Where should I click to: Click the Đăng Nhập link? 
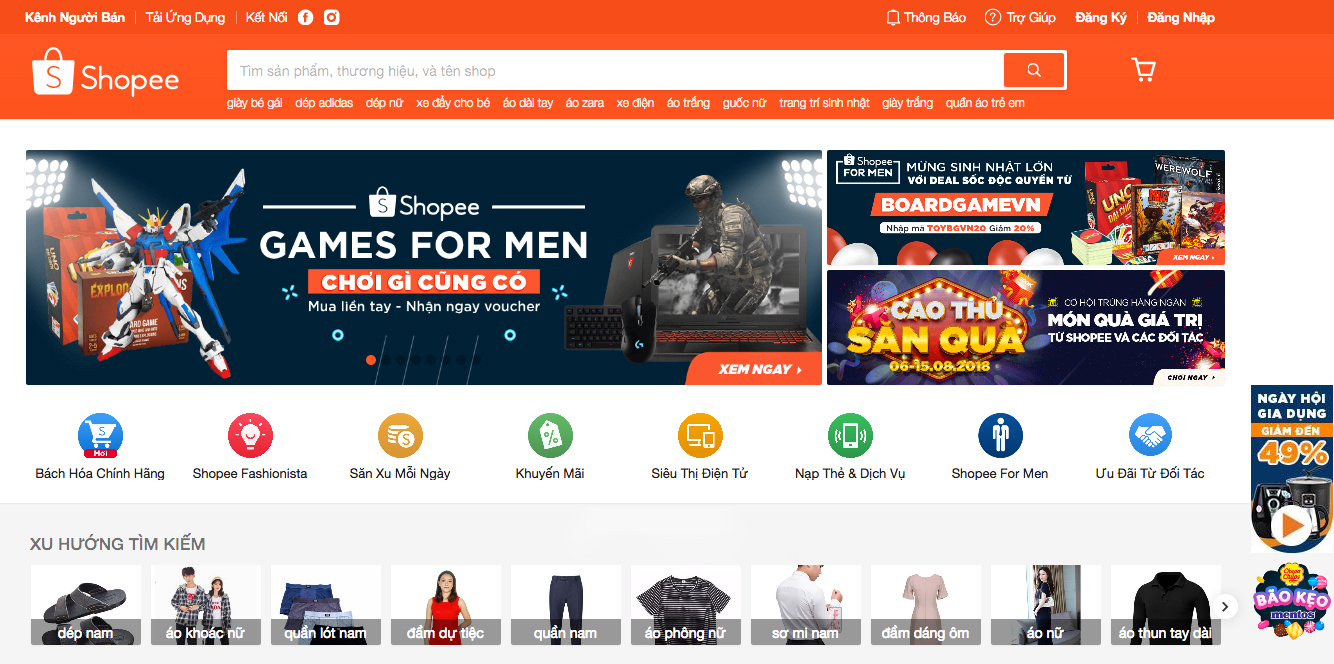click(1181, 16)
